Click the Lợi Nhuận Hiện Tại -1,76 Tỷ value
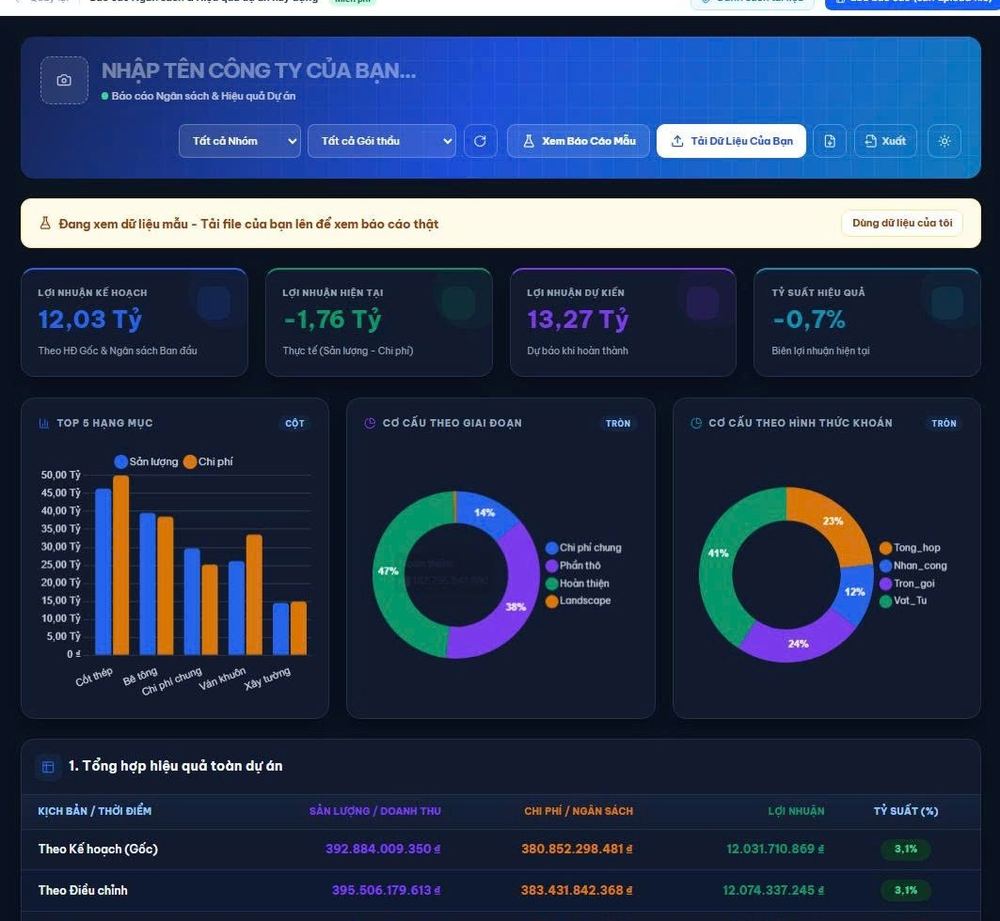This screenshot has height=921, width=1000. pyautogui.click(x=332, y=319)
